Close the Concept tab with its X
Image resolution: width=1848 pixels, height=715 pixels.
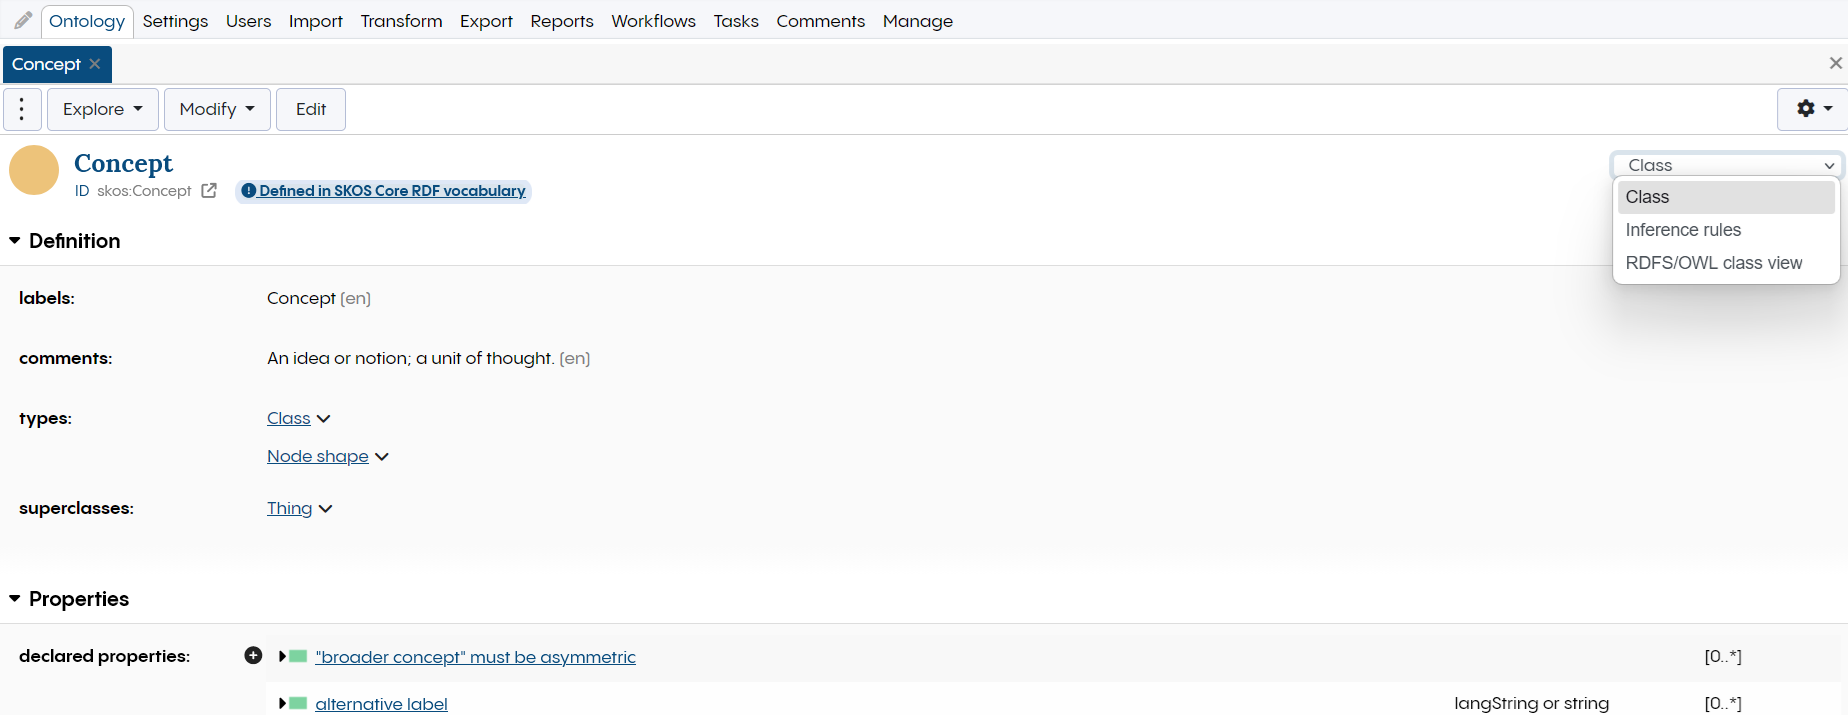(x=95, y=64)
